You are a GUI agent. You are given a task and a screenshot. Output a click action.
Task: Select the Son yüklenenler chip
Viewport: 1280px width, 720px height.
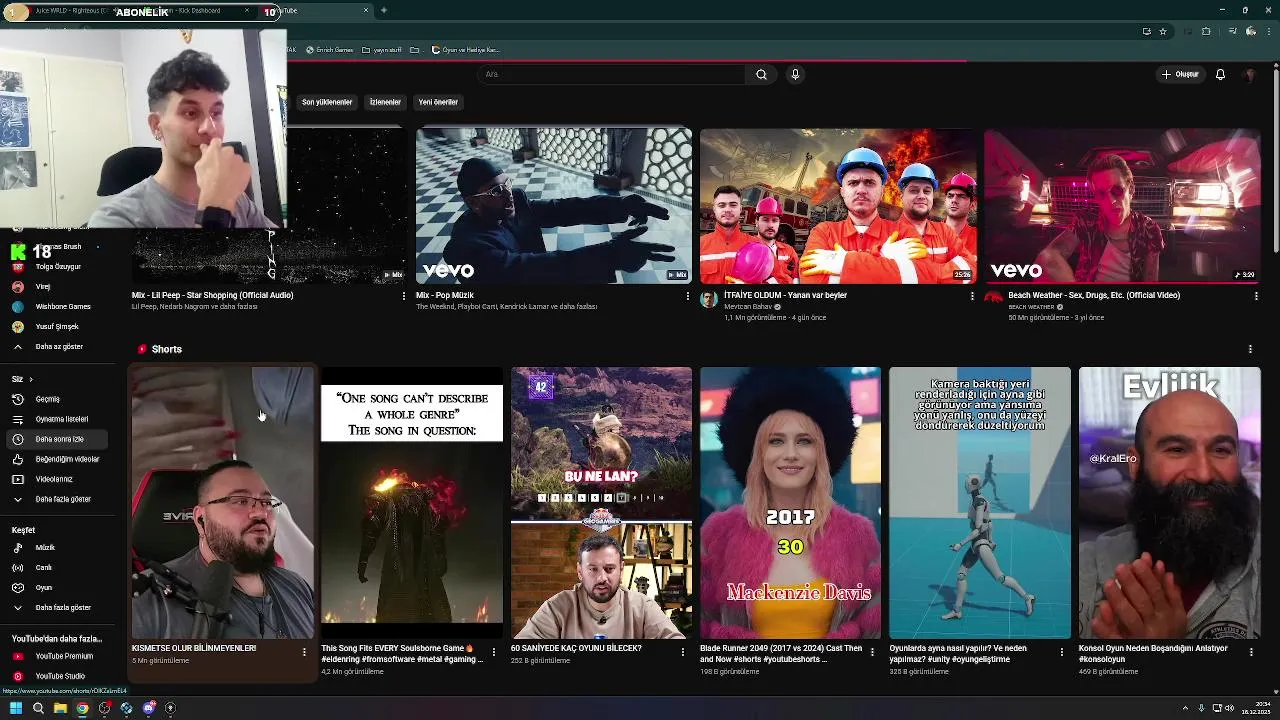327,102
